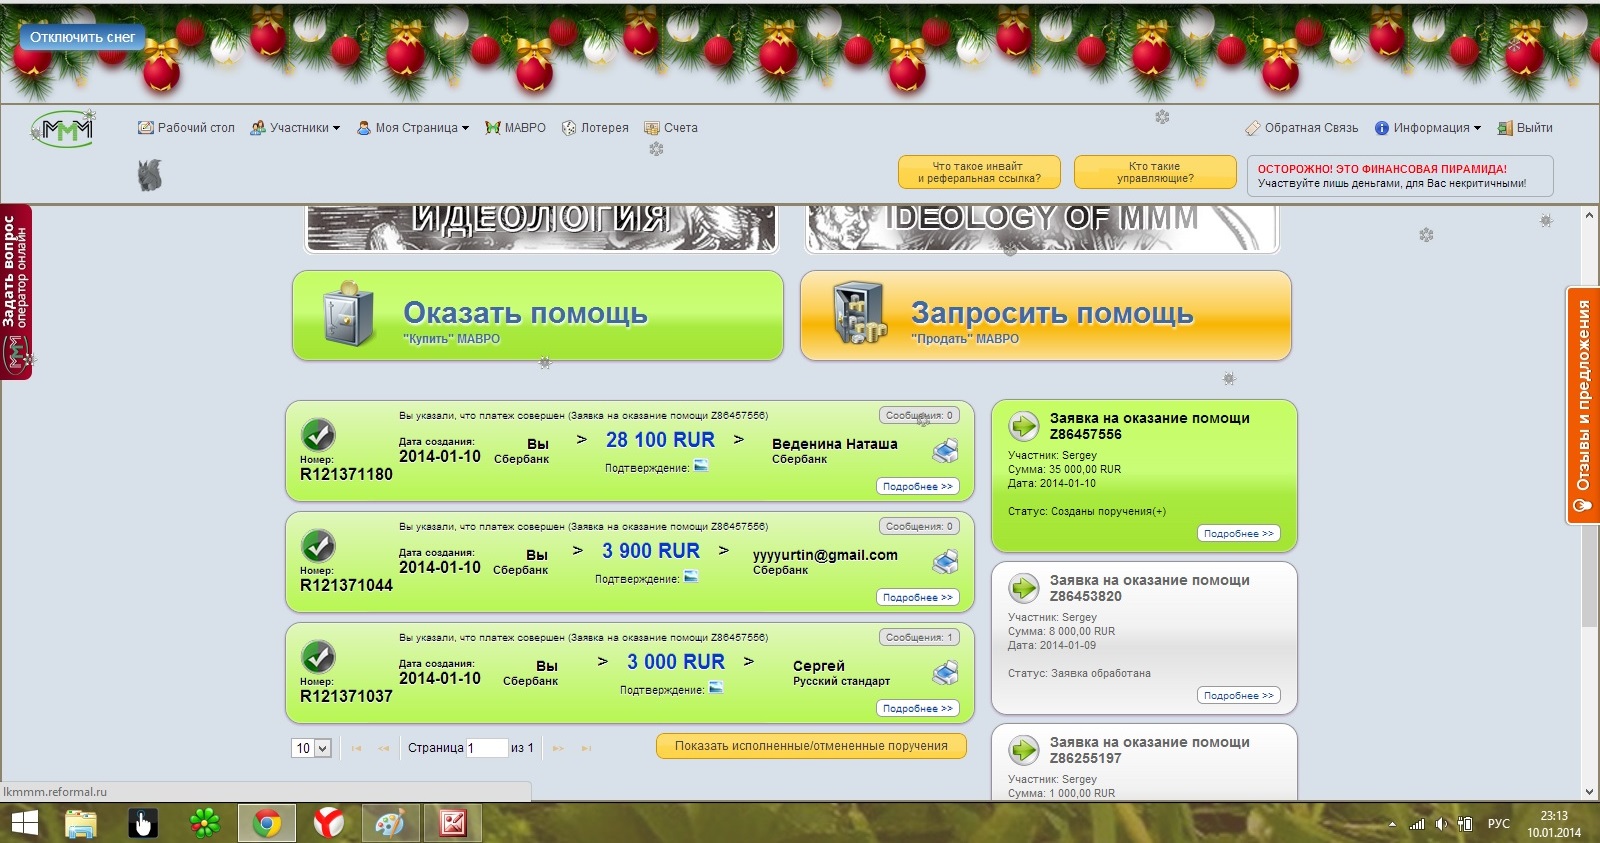The image size is (1600, 843).
Task: Open Задать вопрос side tab
Action: click(x=16, y=292)
